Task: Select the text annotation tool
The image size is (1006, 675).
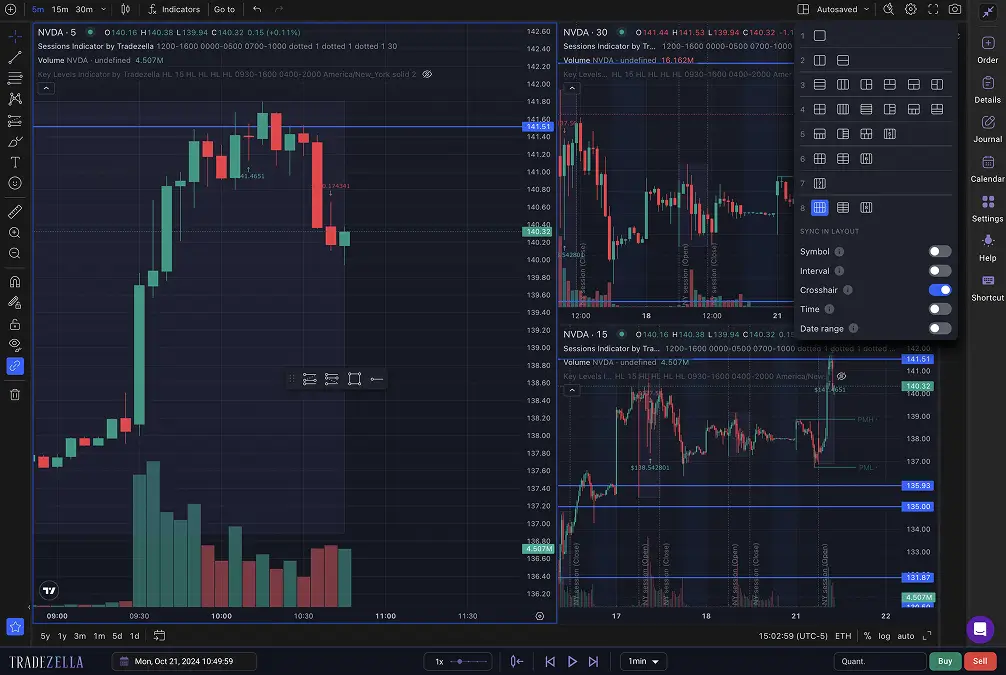Action: (15, 162)
